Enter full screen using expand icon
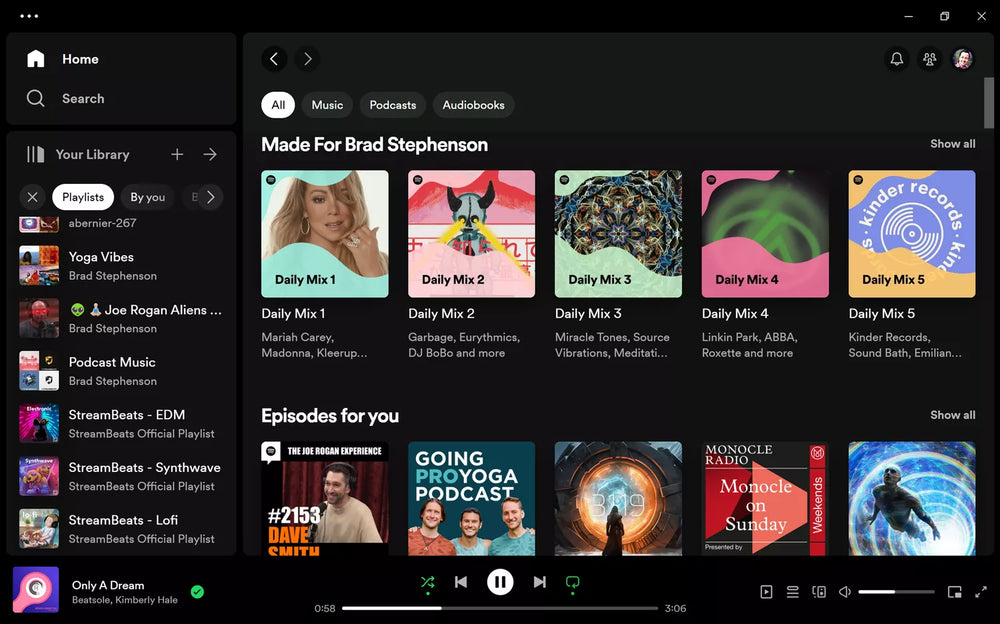Screen dimensions: 1000x624 tap(981, 592)
